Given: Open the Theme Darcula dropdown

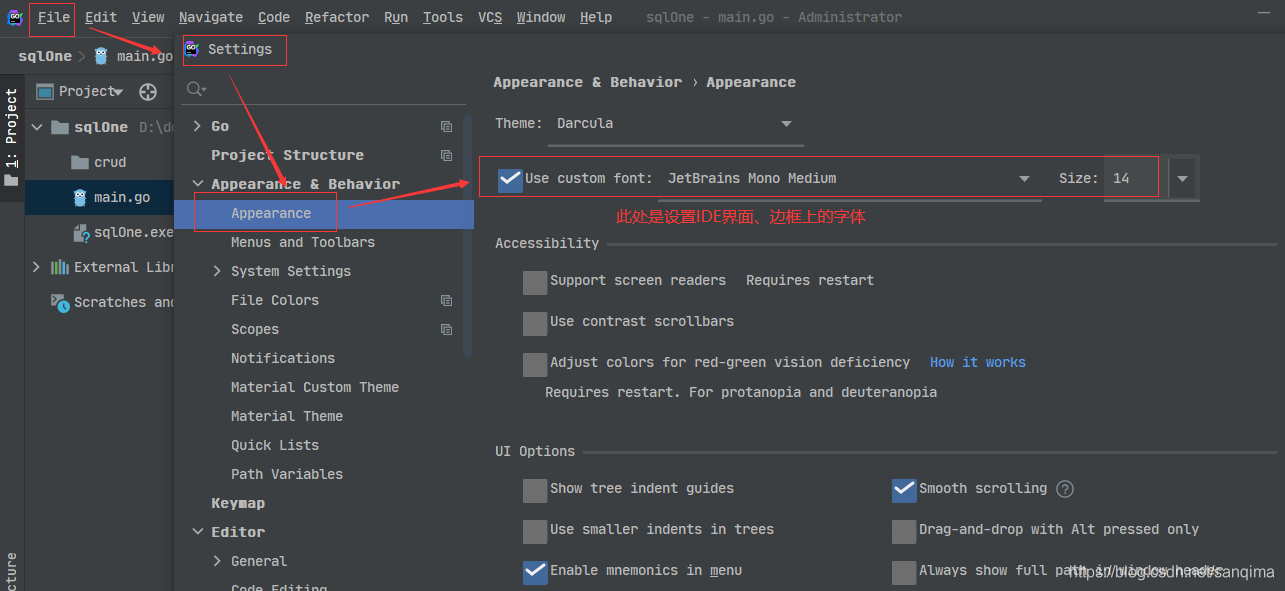Looking at the screenshot, I should pos(675,124).
